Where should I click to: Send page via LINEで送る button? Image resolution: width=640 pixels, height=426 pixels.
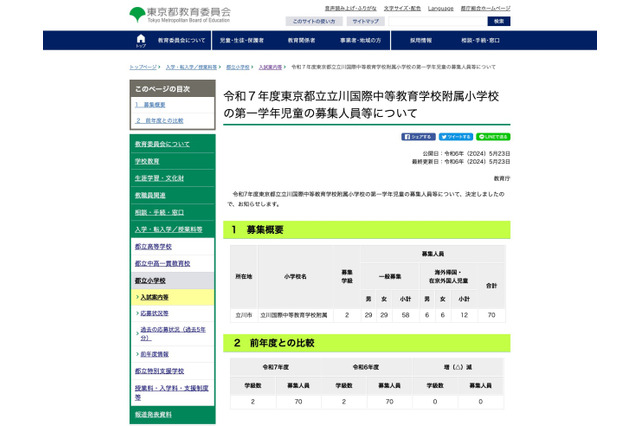click(x=493, y=137)
